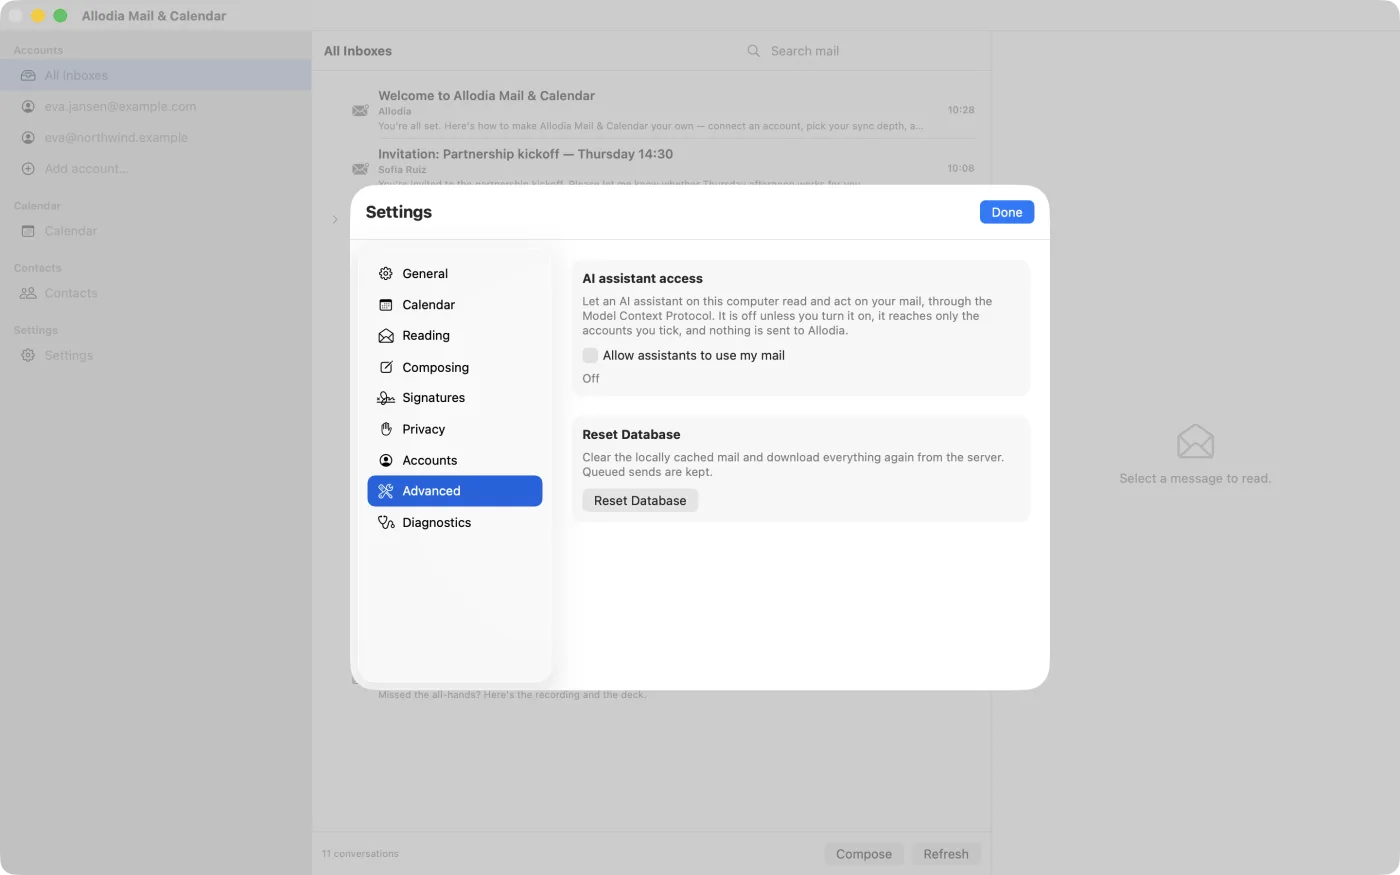Click the yellow minimize window button
Viewport: 1400px width, 875px height.
tap(38, 15)
